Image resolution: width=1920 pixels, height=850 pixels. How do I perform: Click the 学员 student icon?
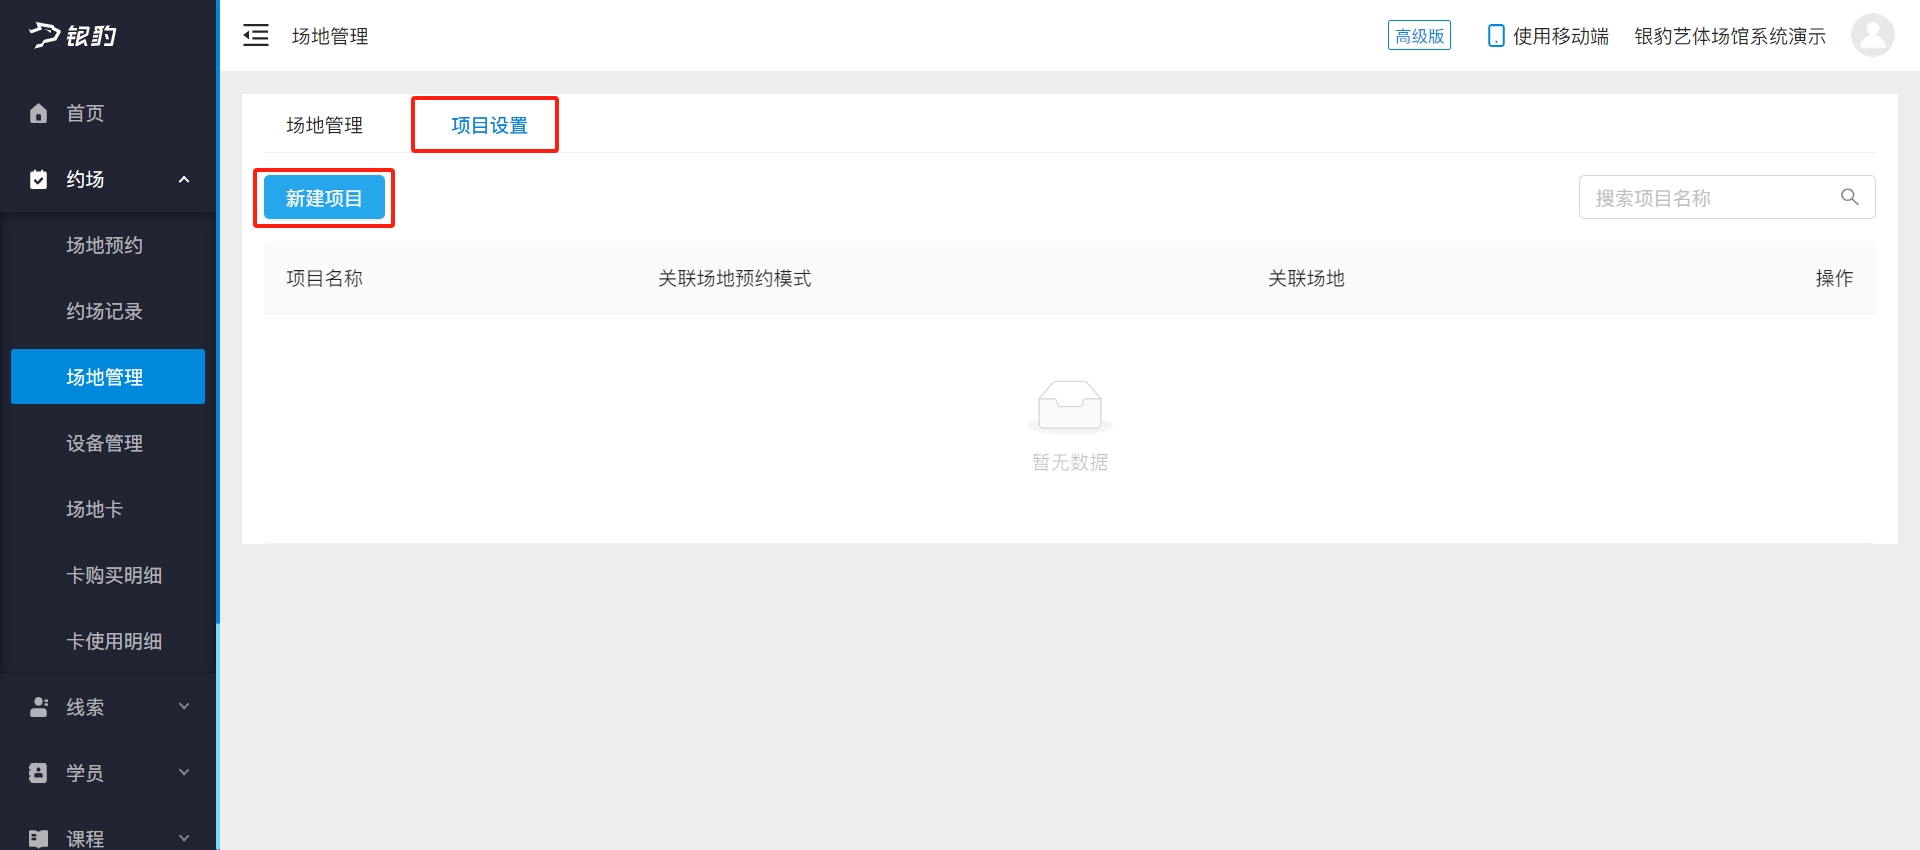coord(38,773)
